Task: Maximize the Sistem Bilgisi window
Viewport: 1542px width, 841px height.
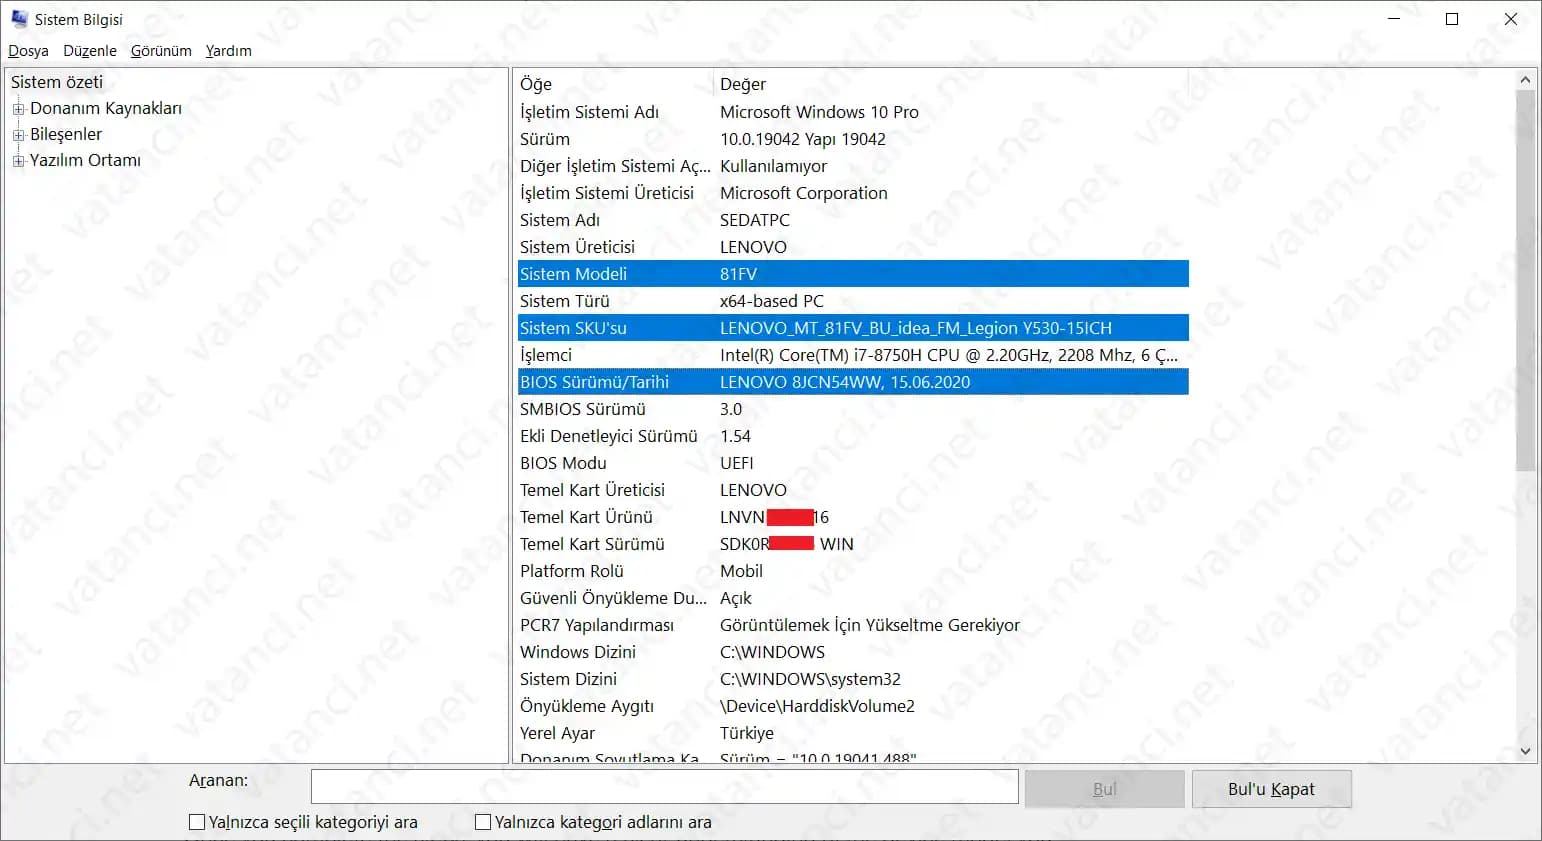Action: pyautogui.click(x=1452, y=19)
